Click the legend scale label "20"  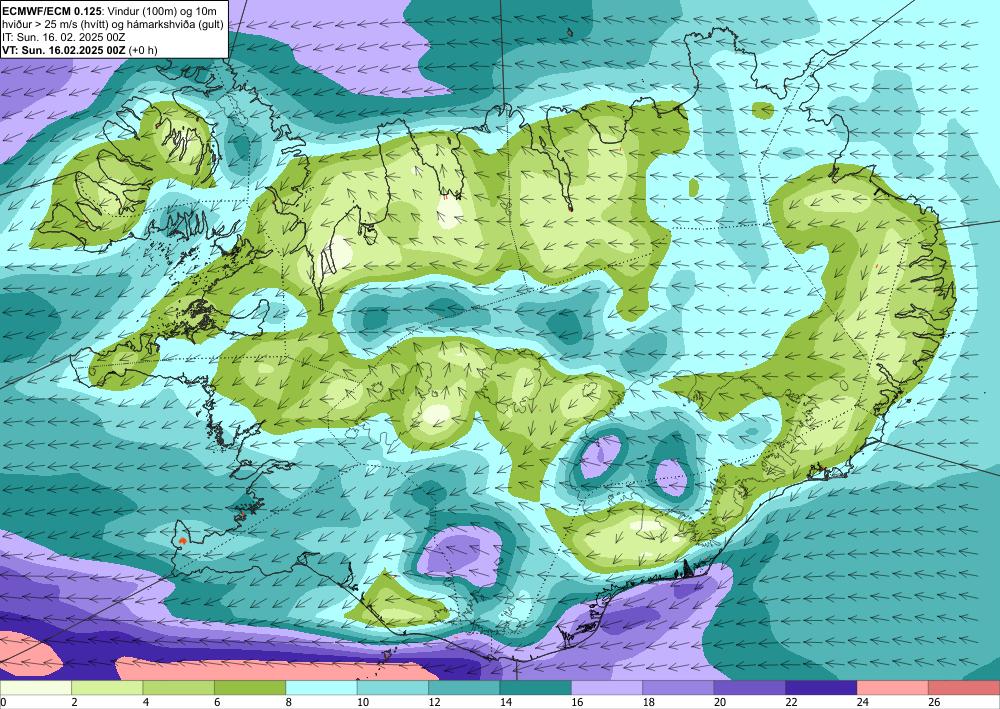(720, 702)
